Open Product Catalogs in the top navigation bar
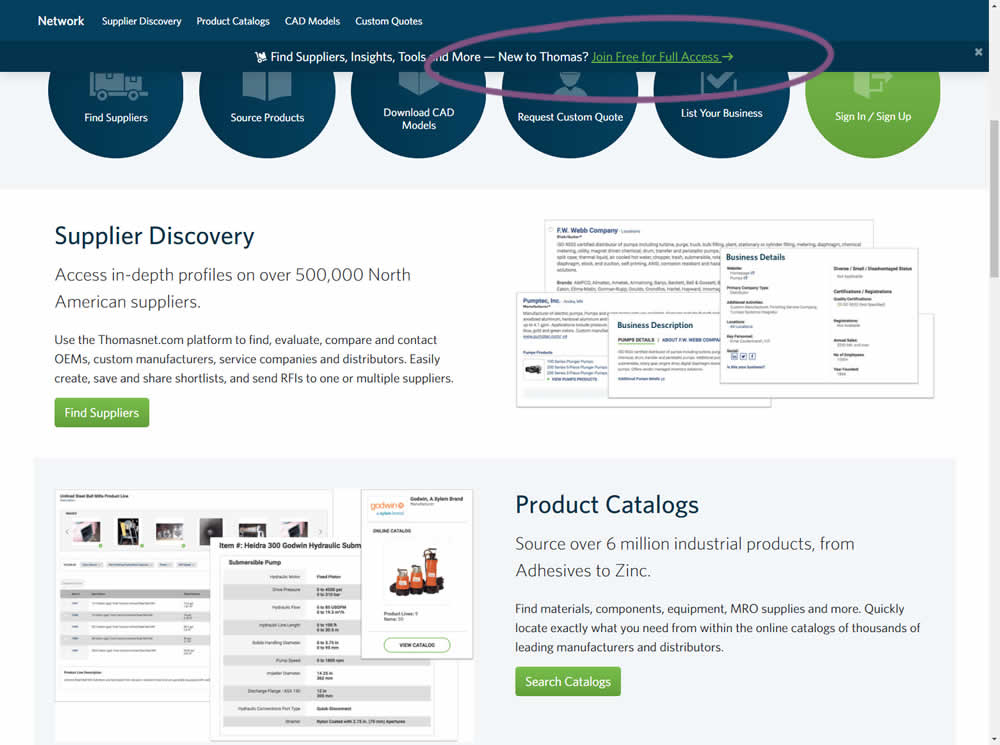 233,21
